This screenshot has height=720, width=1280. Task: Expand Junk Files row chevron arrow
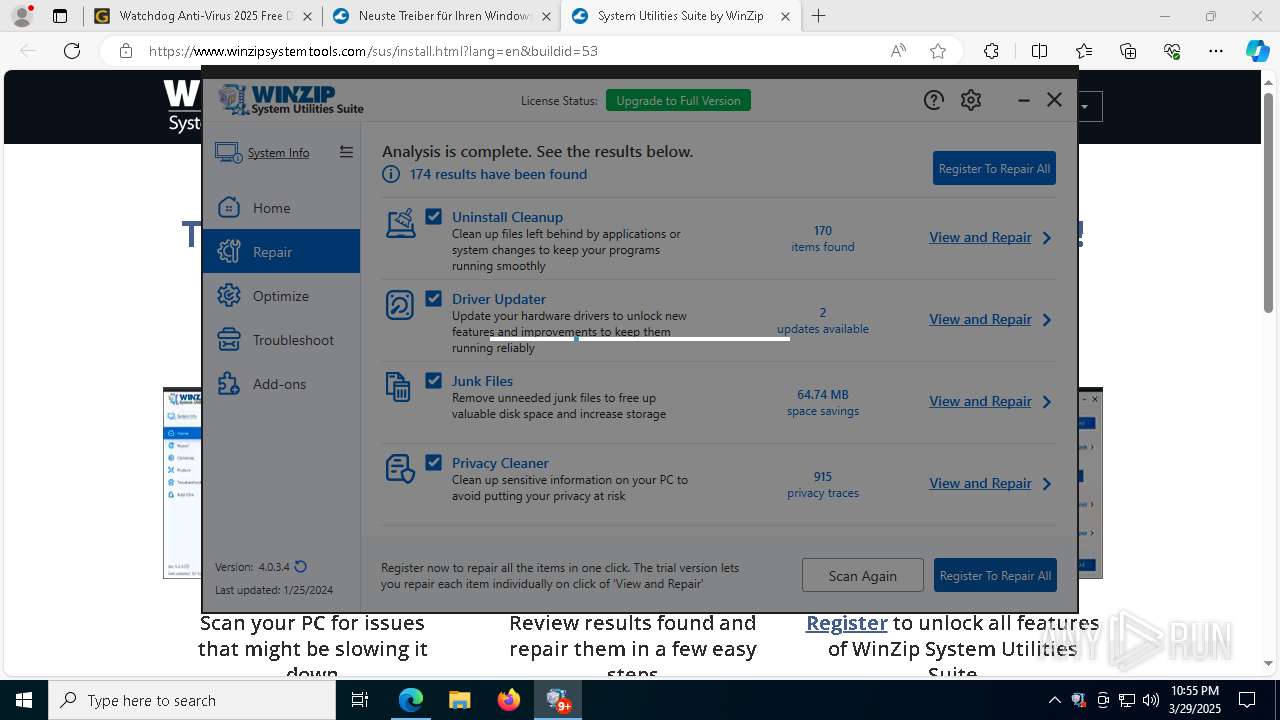1047,402
